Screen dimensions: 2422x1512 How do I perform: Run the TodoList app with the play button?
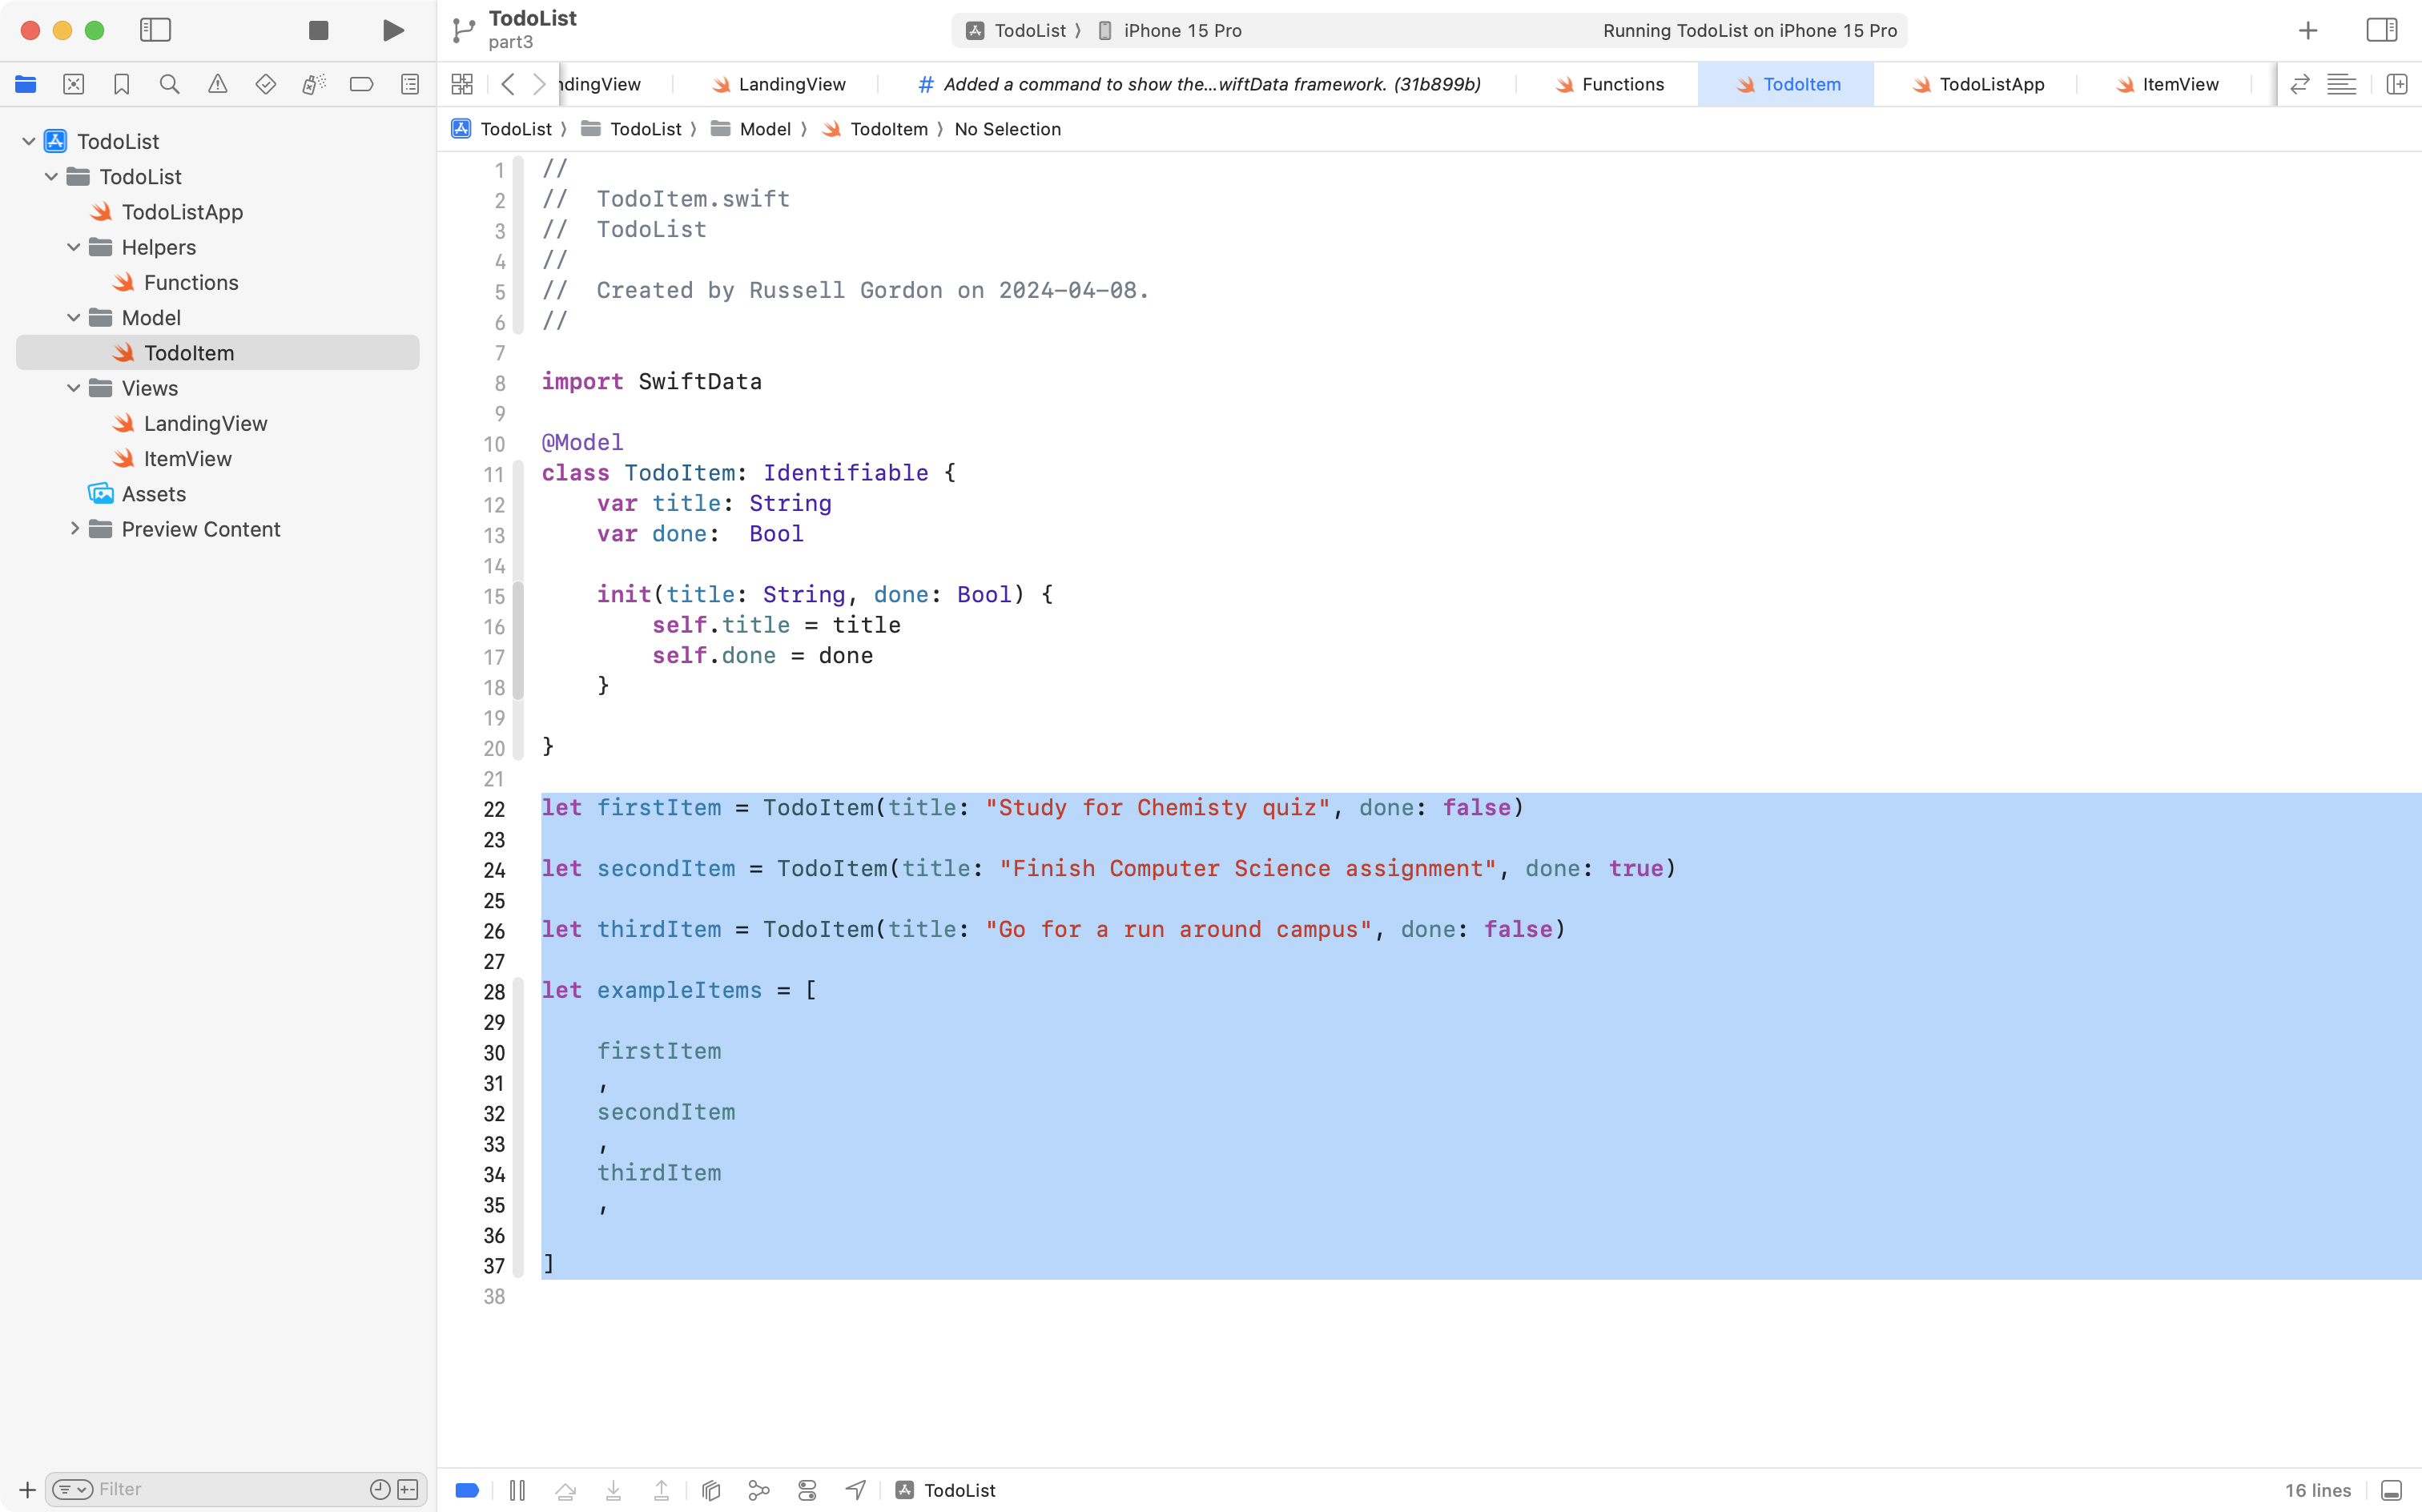click(x=392, y=30)
